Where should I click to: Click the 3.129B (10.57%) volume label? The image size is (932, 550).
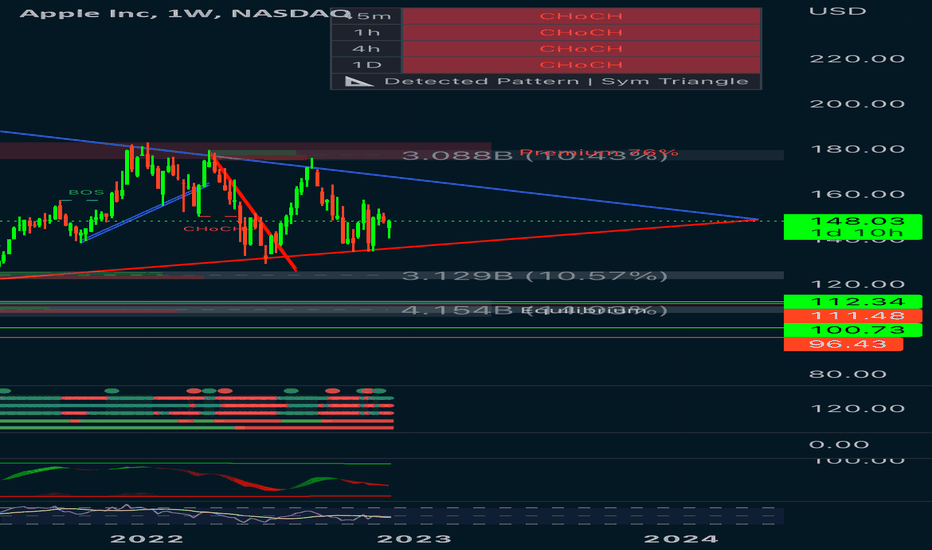coord(534,276)
